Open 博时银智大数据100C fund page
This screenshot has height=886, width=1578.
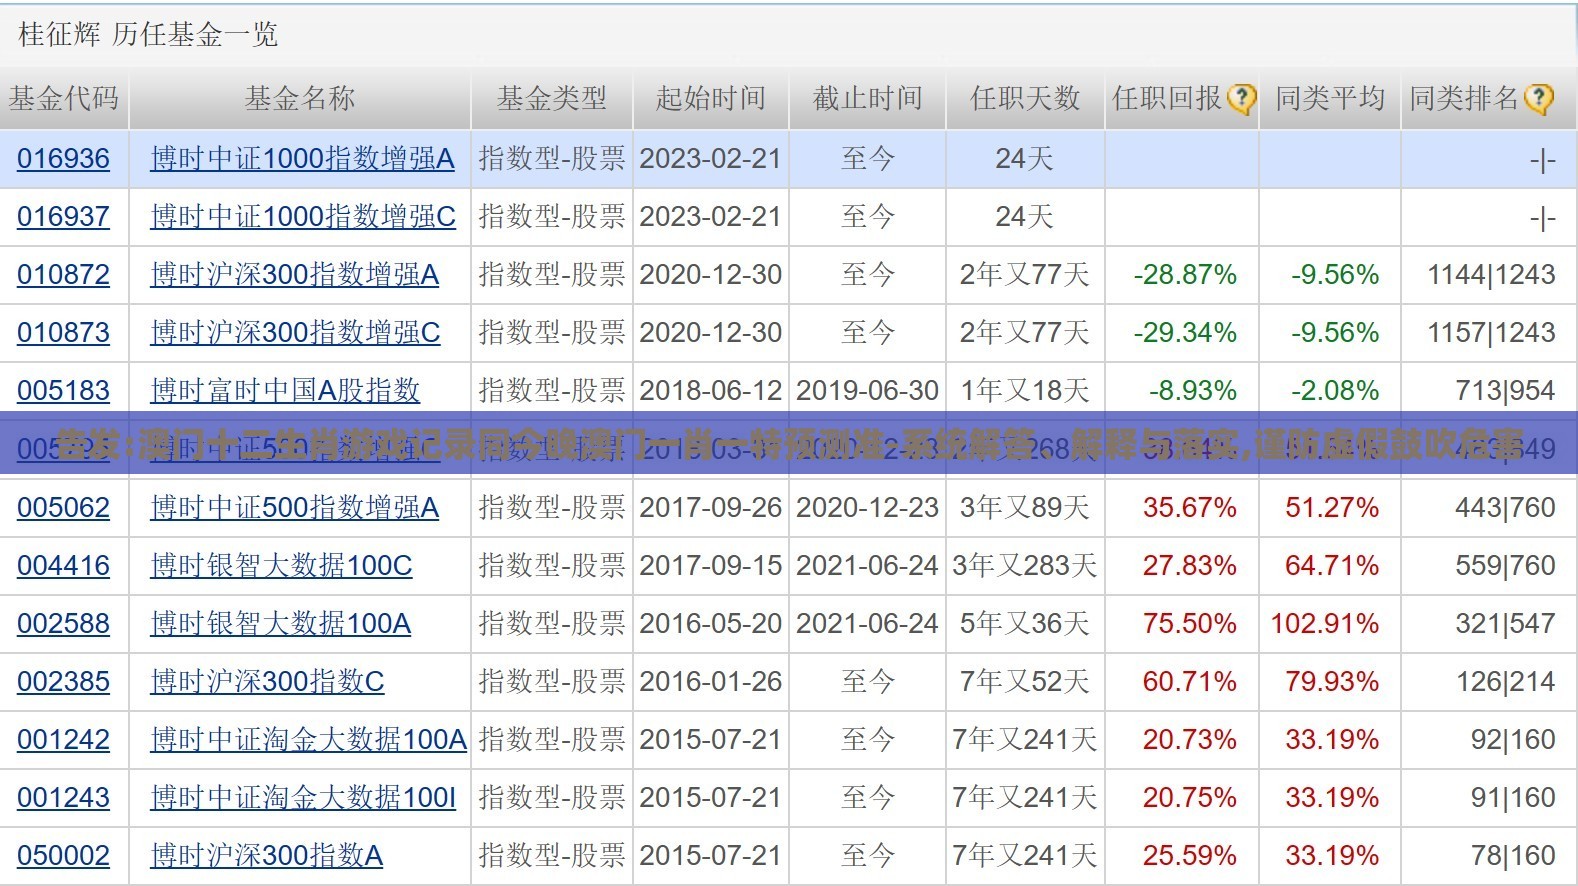coord(281,566)
